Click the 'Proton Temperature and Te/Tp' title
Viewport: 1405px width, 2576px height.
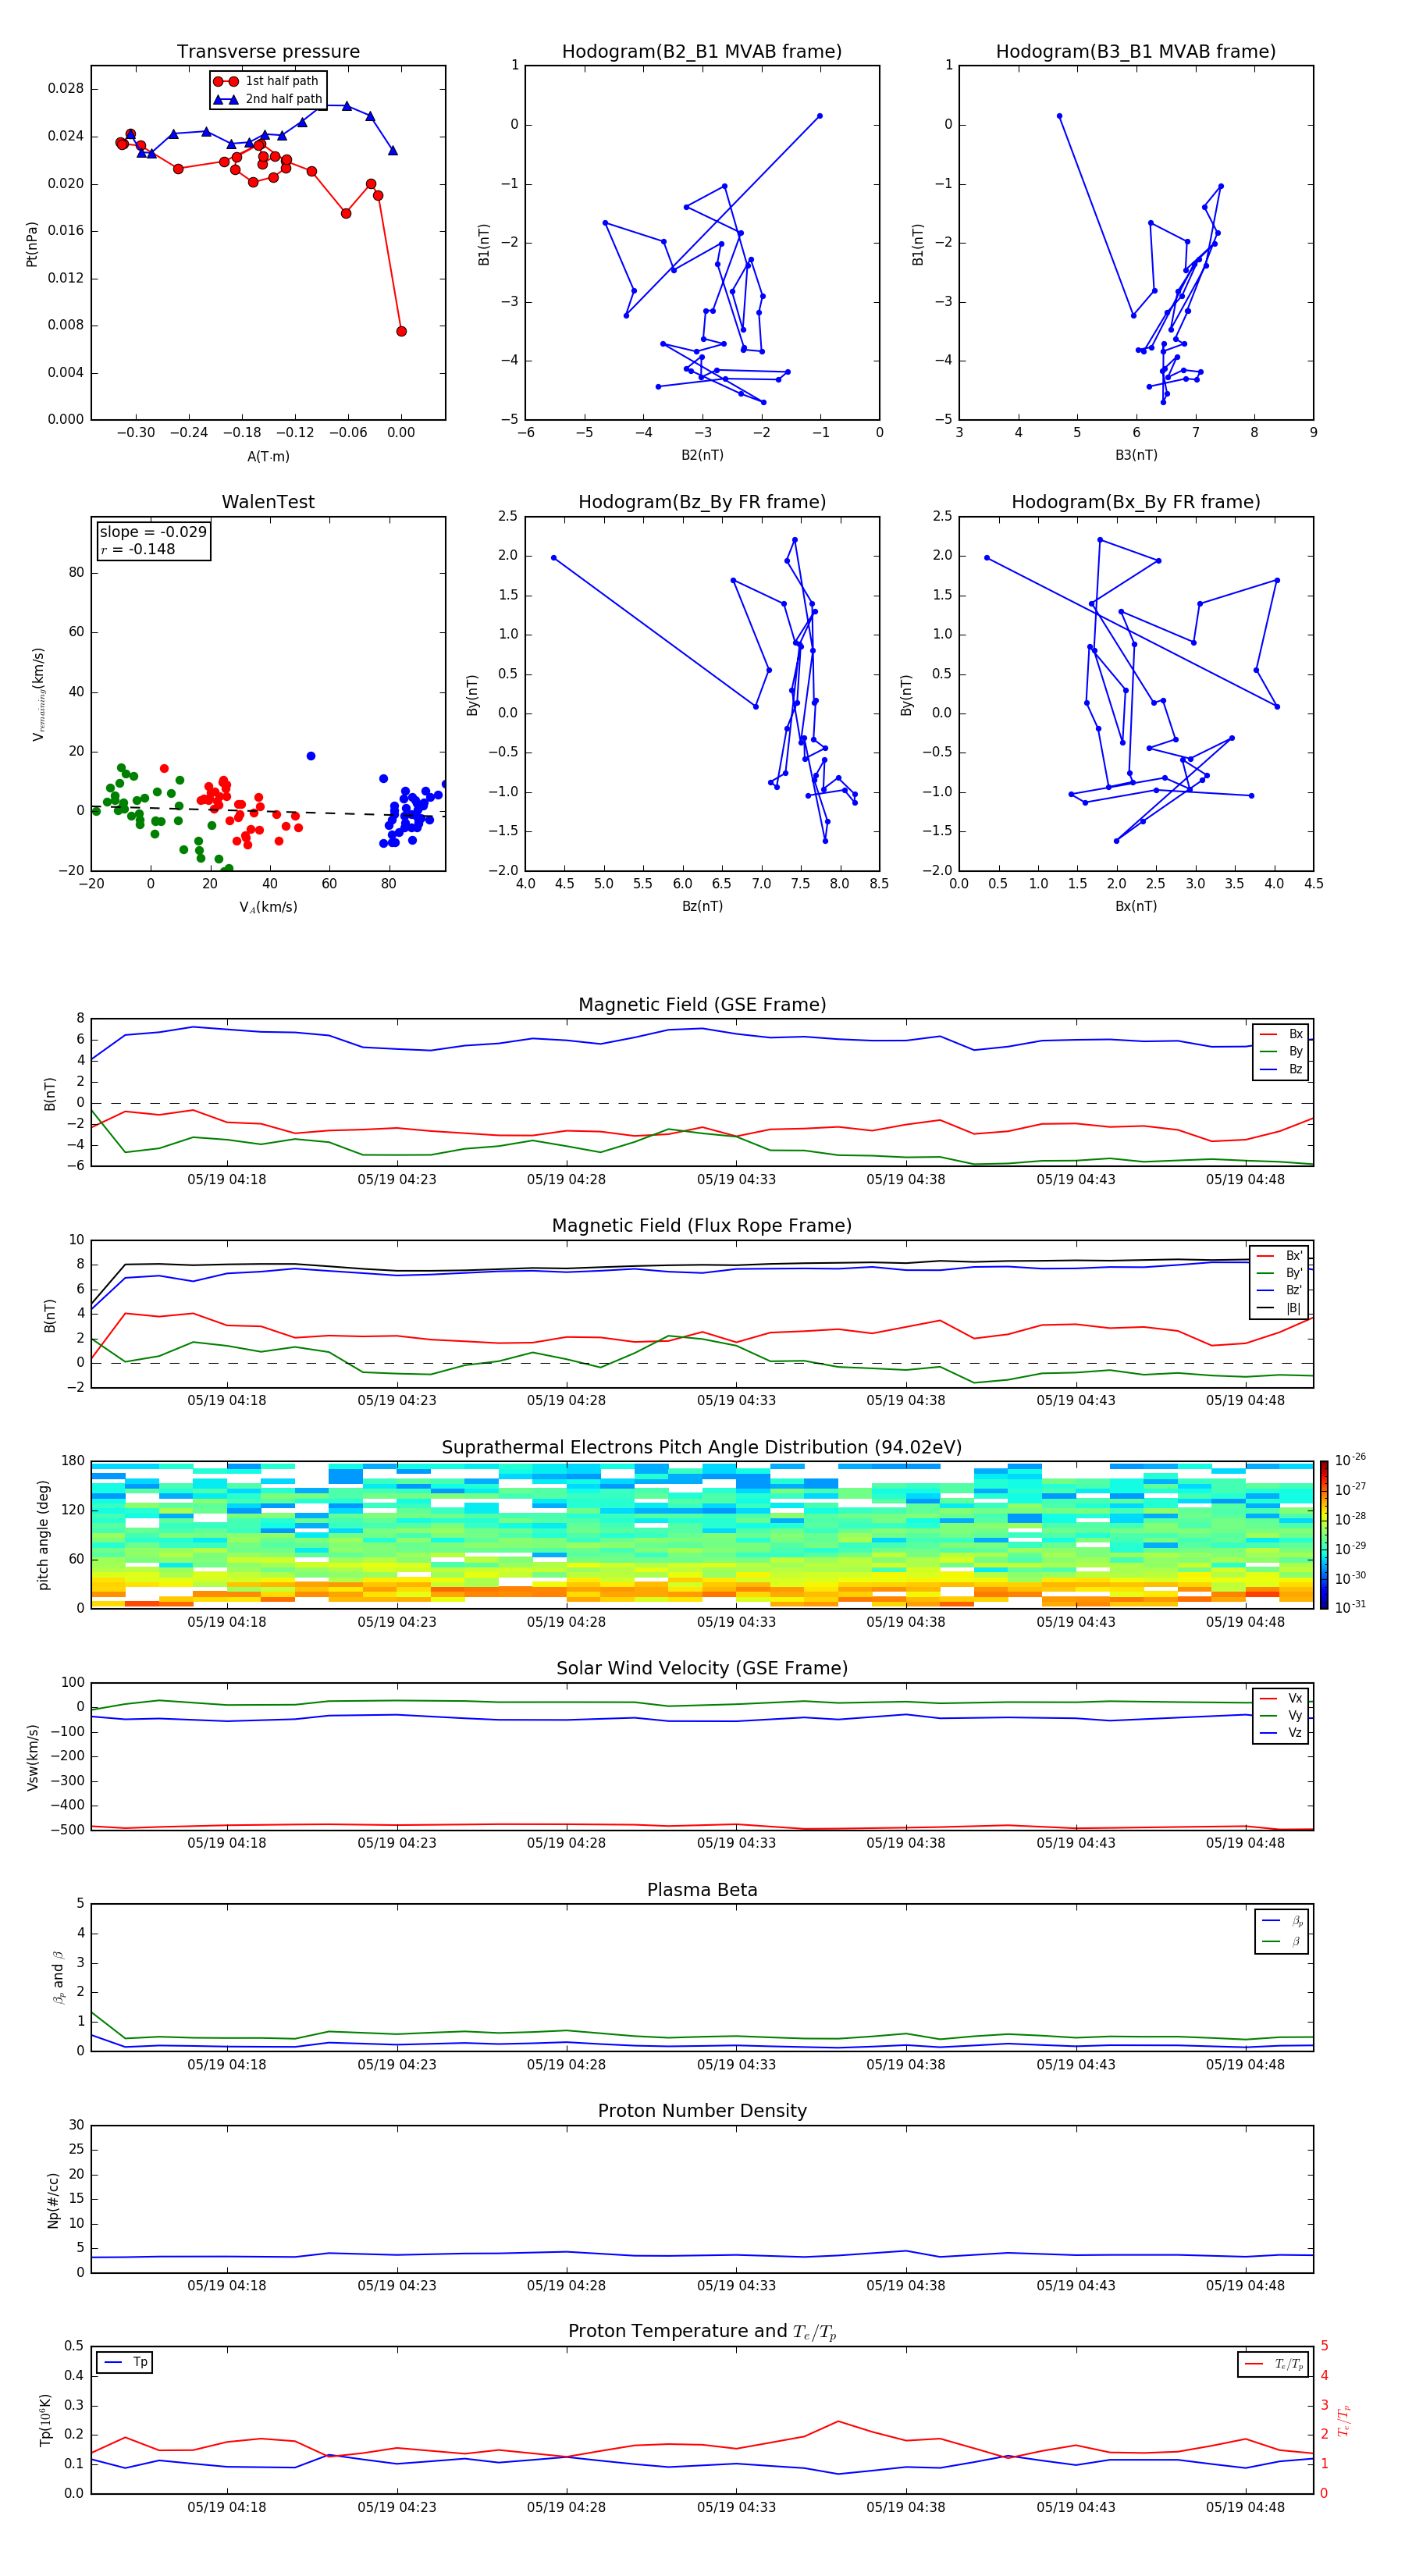coord(702,2332)
